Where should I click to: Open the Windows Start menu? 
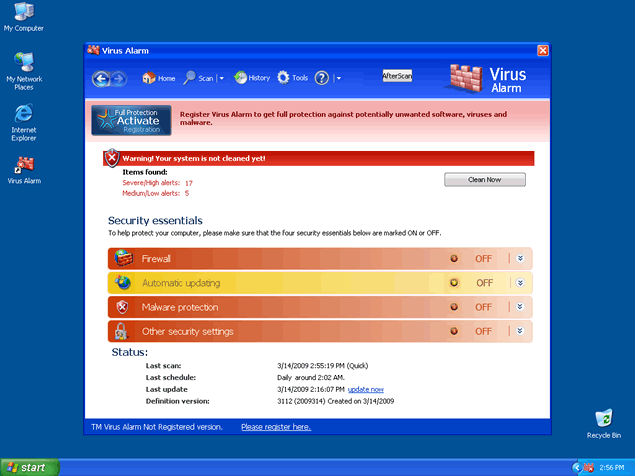30,467
